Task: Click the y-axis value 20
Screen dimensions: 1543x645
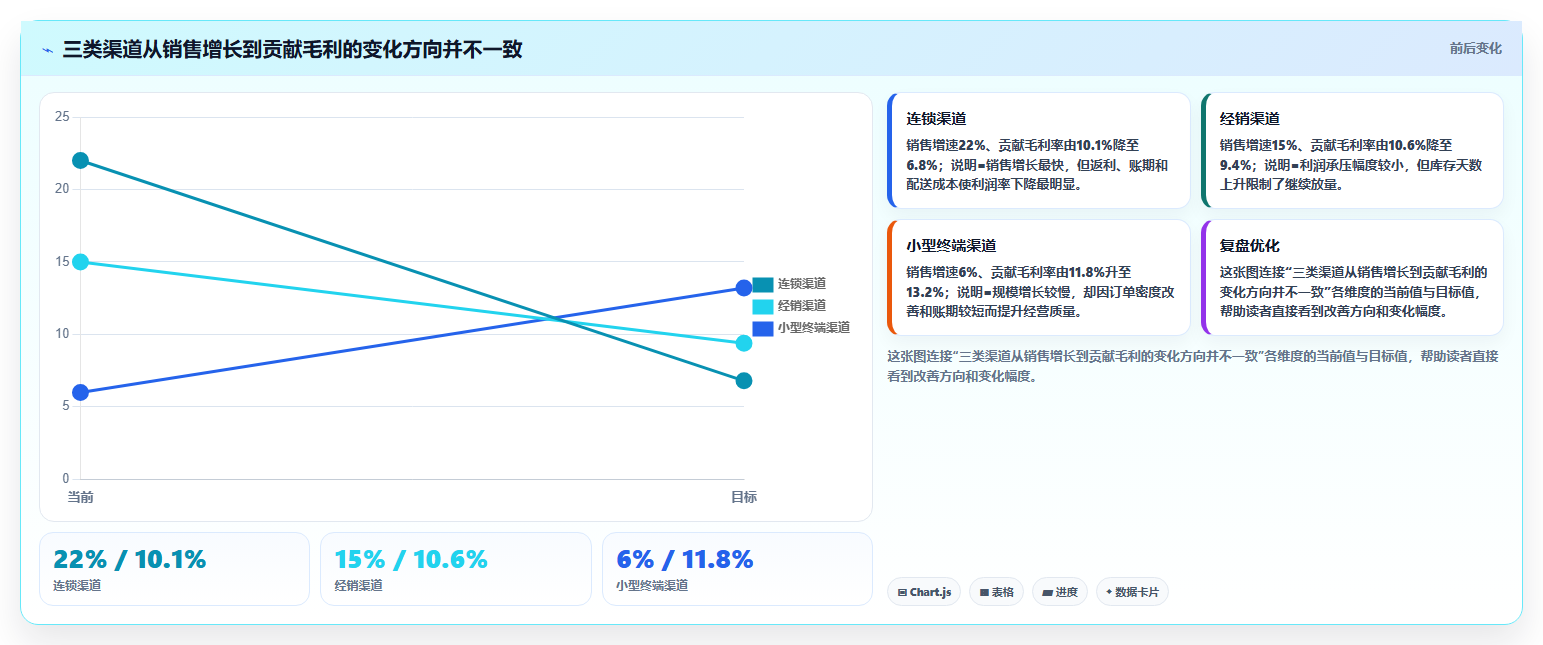Action: [x=62, y=189]
